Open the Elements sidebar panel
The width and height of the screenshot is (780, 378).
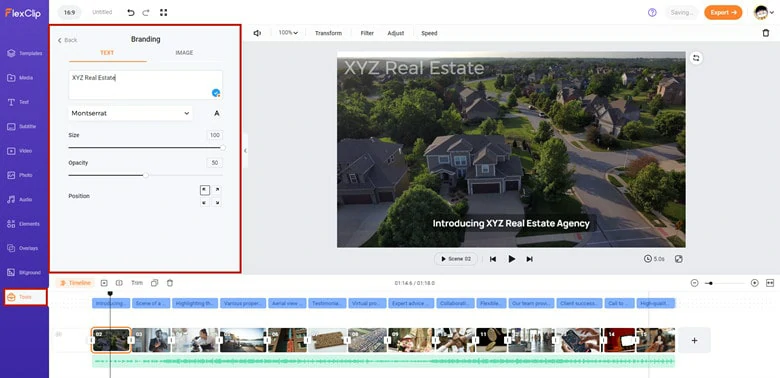[24, 224]
